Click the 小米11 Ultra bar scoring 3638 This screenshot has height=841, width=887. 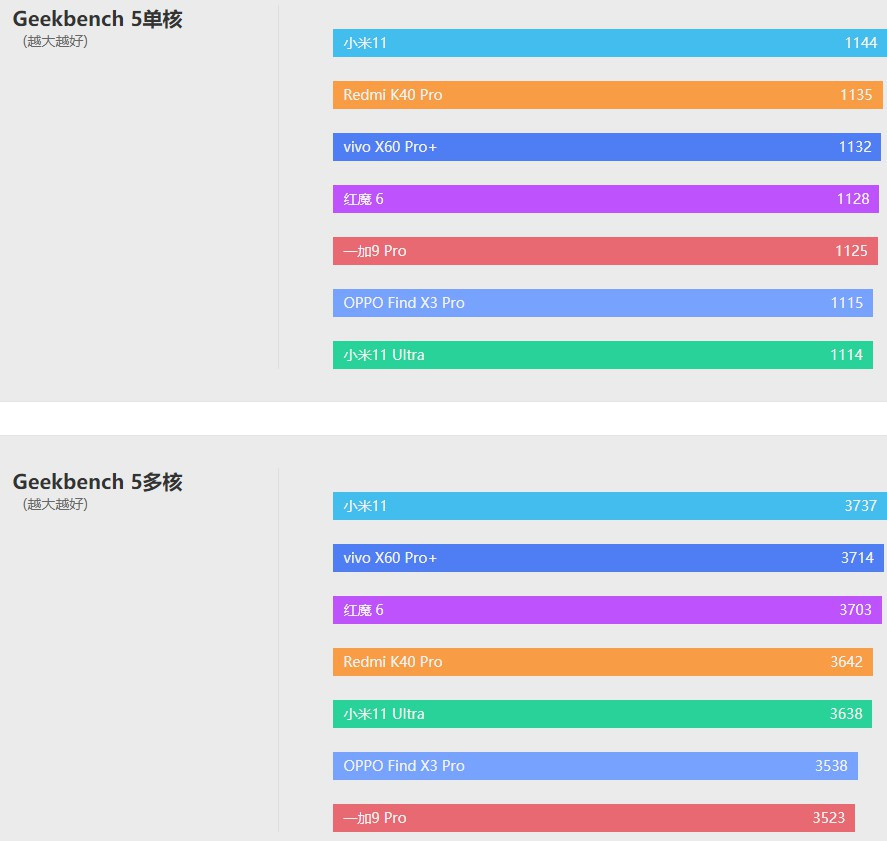click(600, 714)
